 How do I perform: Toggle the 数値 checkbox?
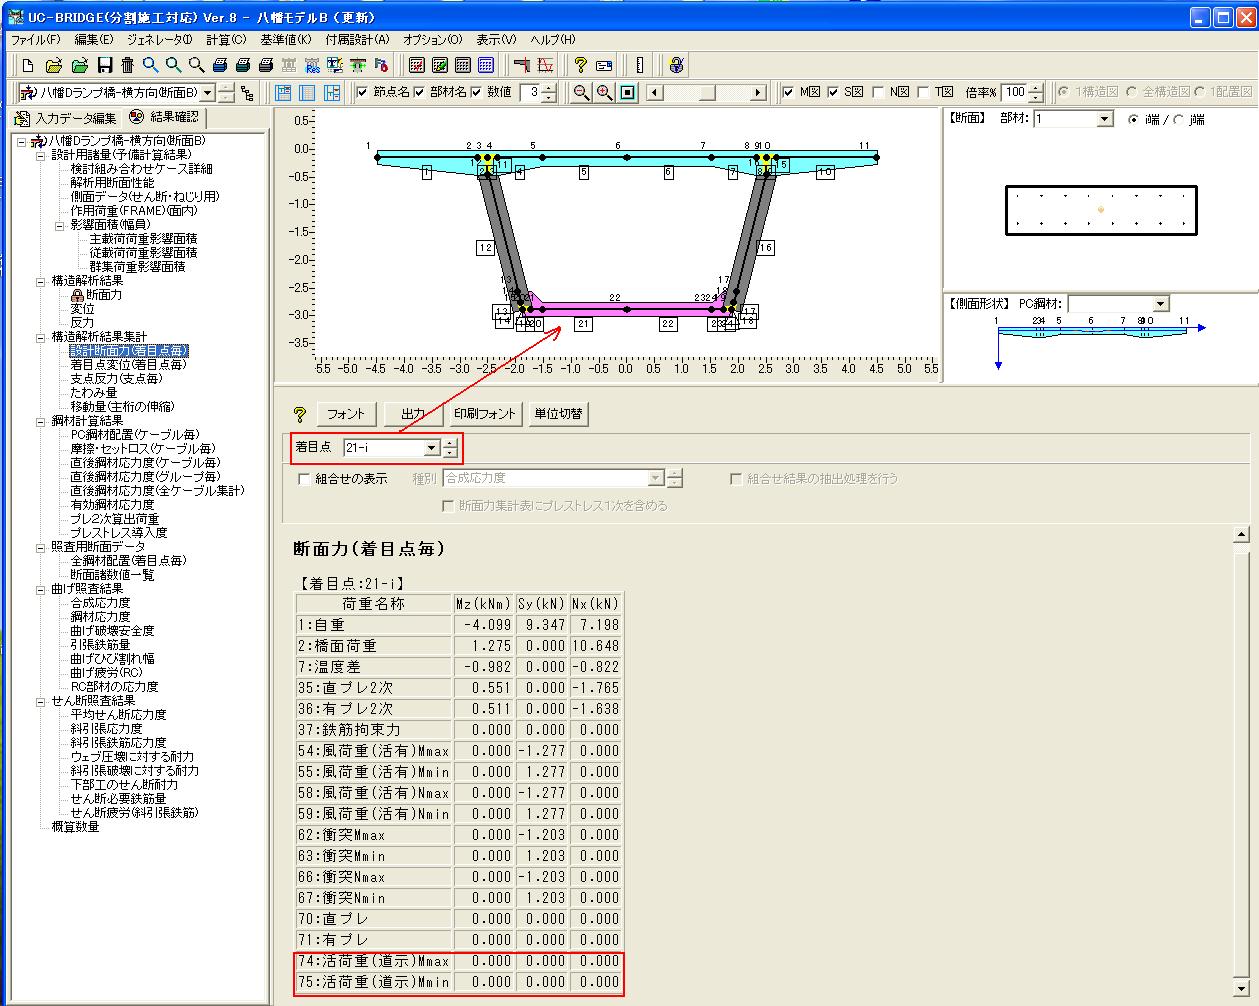(476, 93)
